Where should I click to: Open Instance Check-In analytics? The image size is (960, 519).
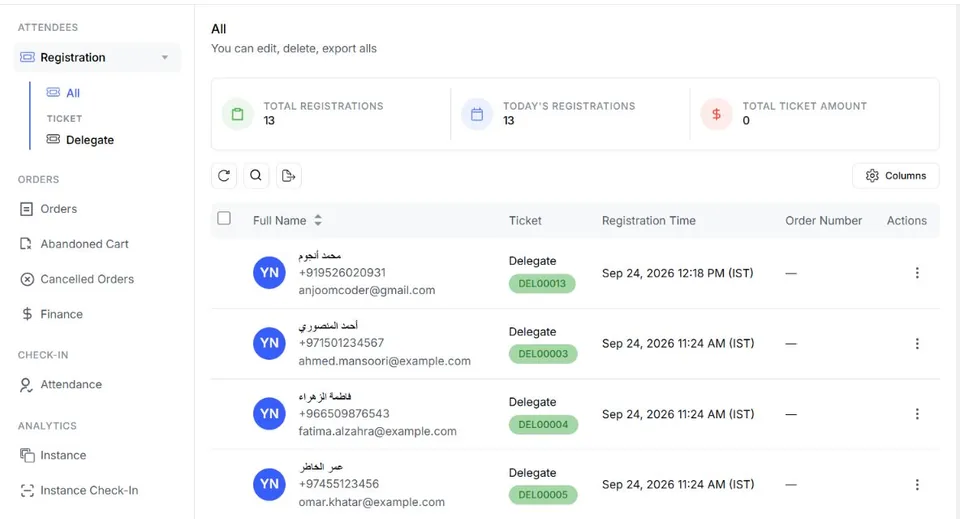89,490
